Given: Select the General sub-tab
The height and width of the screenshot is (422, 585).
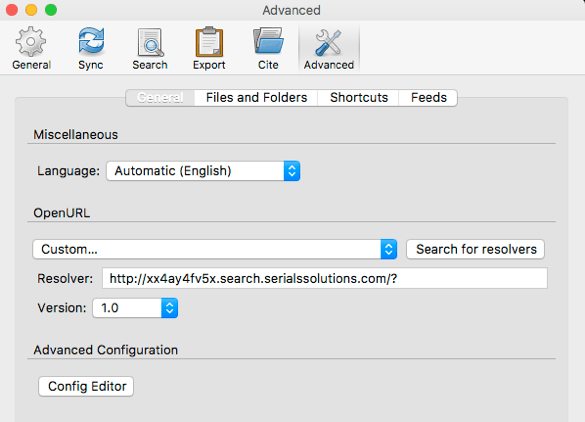Looking at the screenshot, I should point(160,98).
